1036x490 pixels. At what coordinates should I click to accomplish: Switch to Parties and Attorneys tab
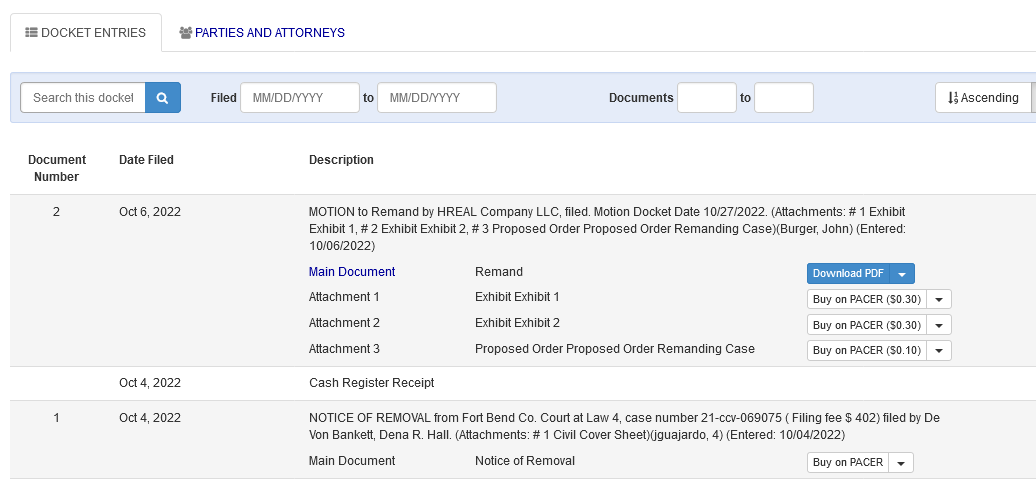262,32
